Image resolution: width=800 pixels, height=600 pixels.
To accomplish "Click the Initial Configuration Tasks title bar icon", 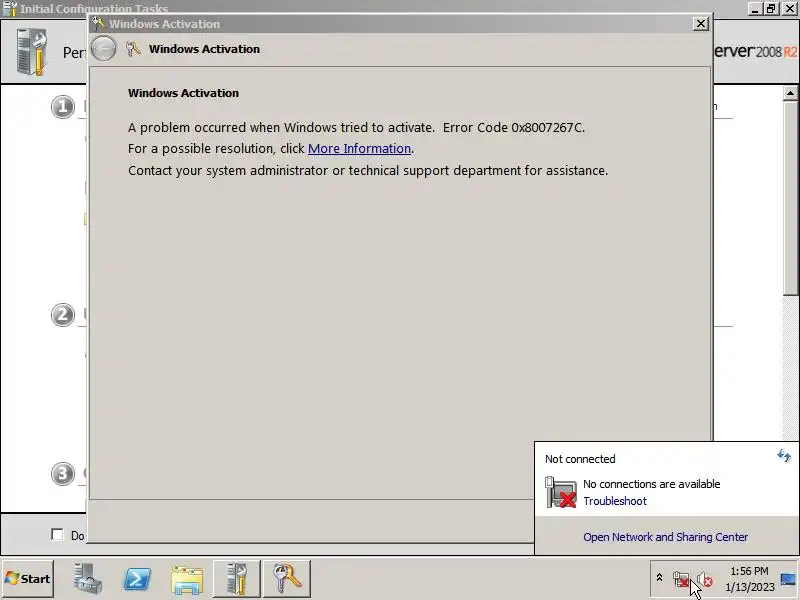I will [10, 8].
